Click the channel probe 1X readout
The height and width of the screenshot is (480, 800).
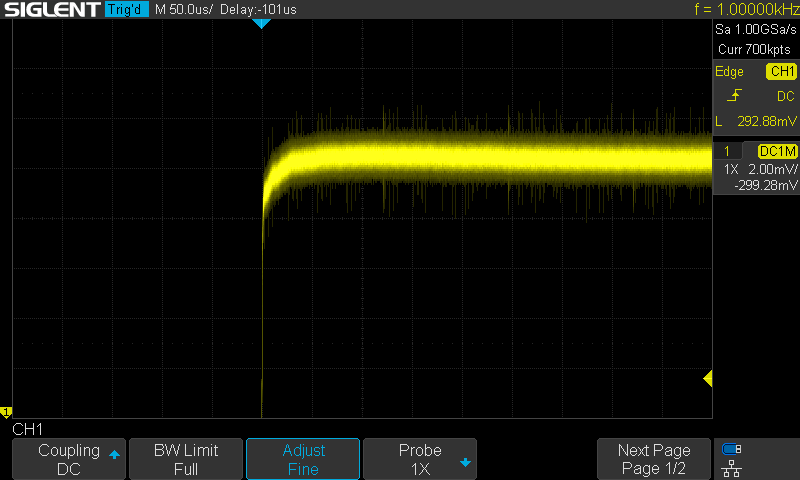click(x=731, y=169)
